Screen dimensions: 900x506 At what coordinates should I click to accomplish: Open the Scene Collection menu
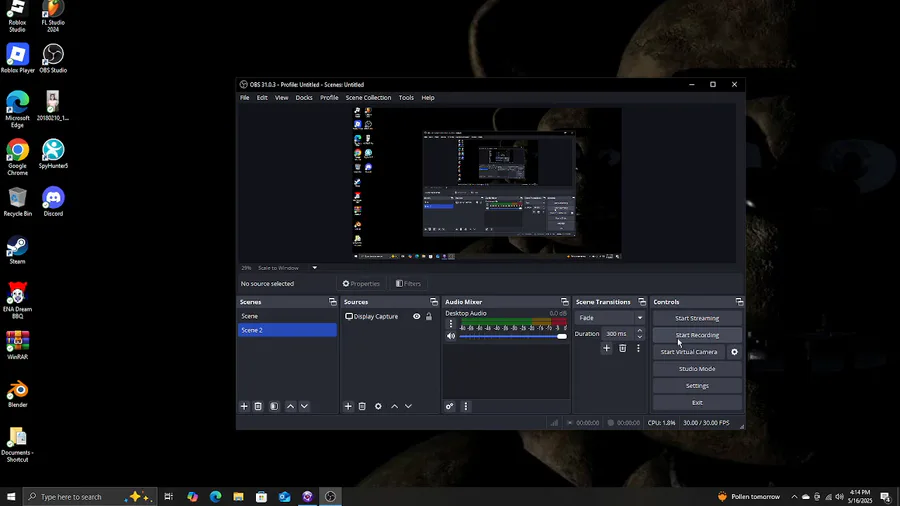coord(368,98)
